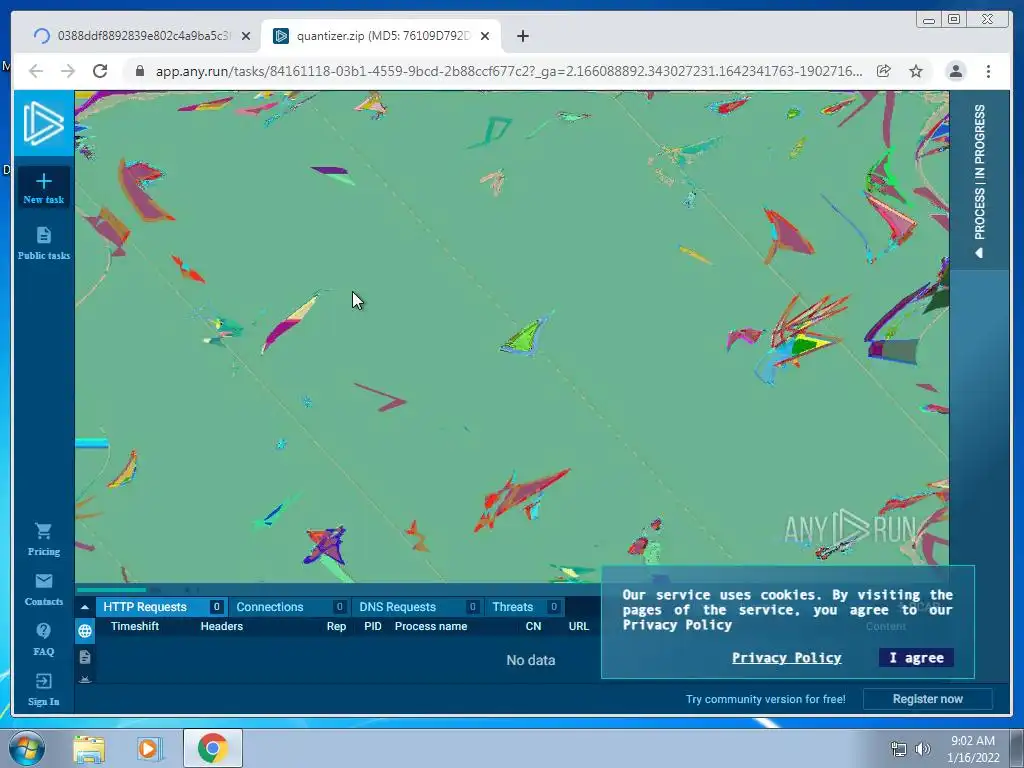1024x768 pixels.
Task: Click the sandbox screen view area
Action: coord(511,336)
